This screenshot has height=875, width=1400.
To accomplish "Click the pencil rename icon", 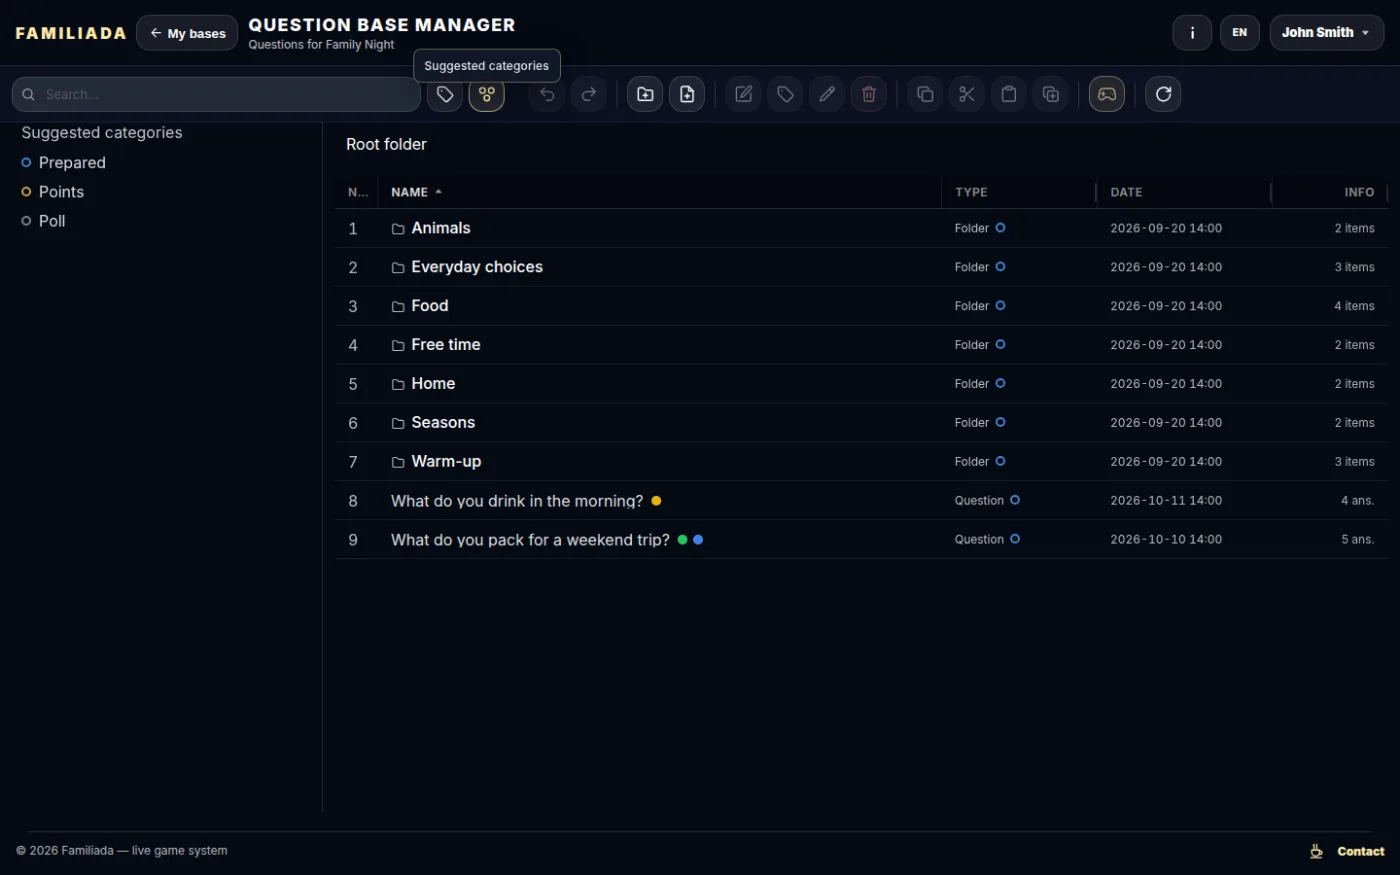I will [827, 94].
